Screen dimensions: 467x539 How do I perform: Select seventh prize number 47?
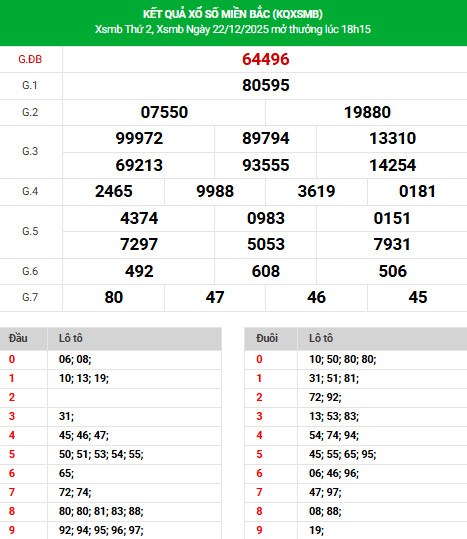point(215,297)
